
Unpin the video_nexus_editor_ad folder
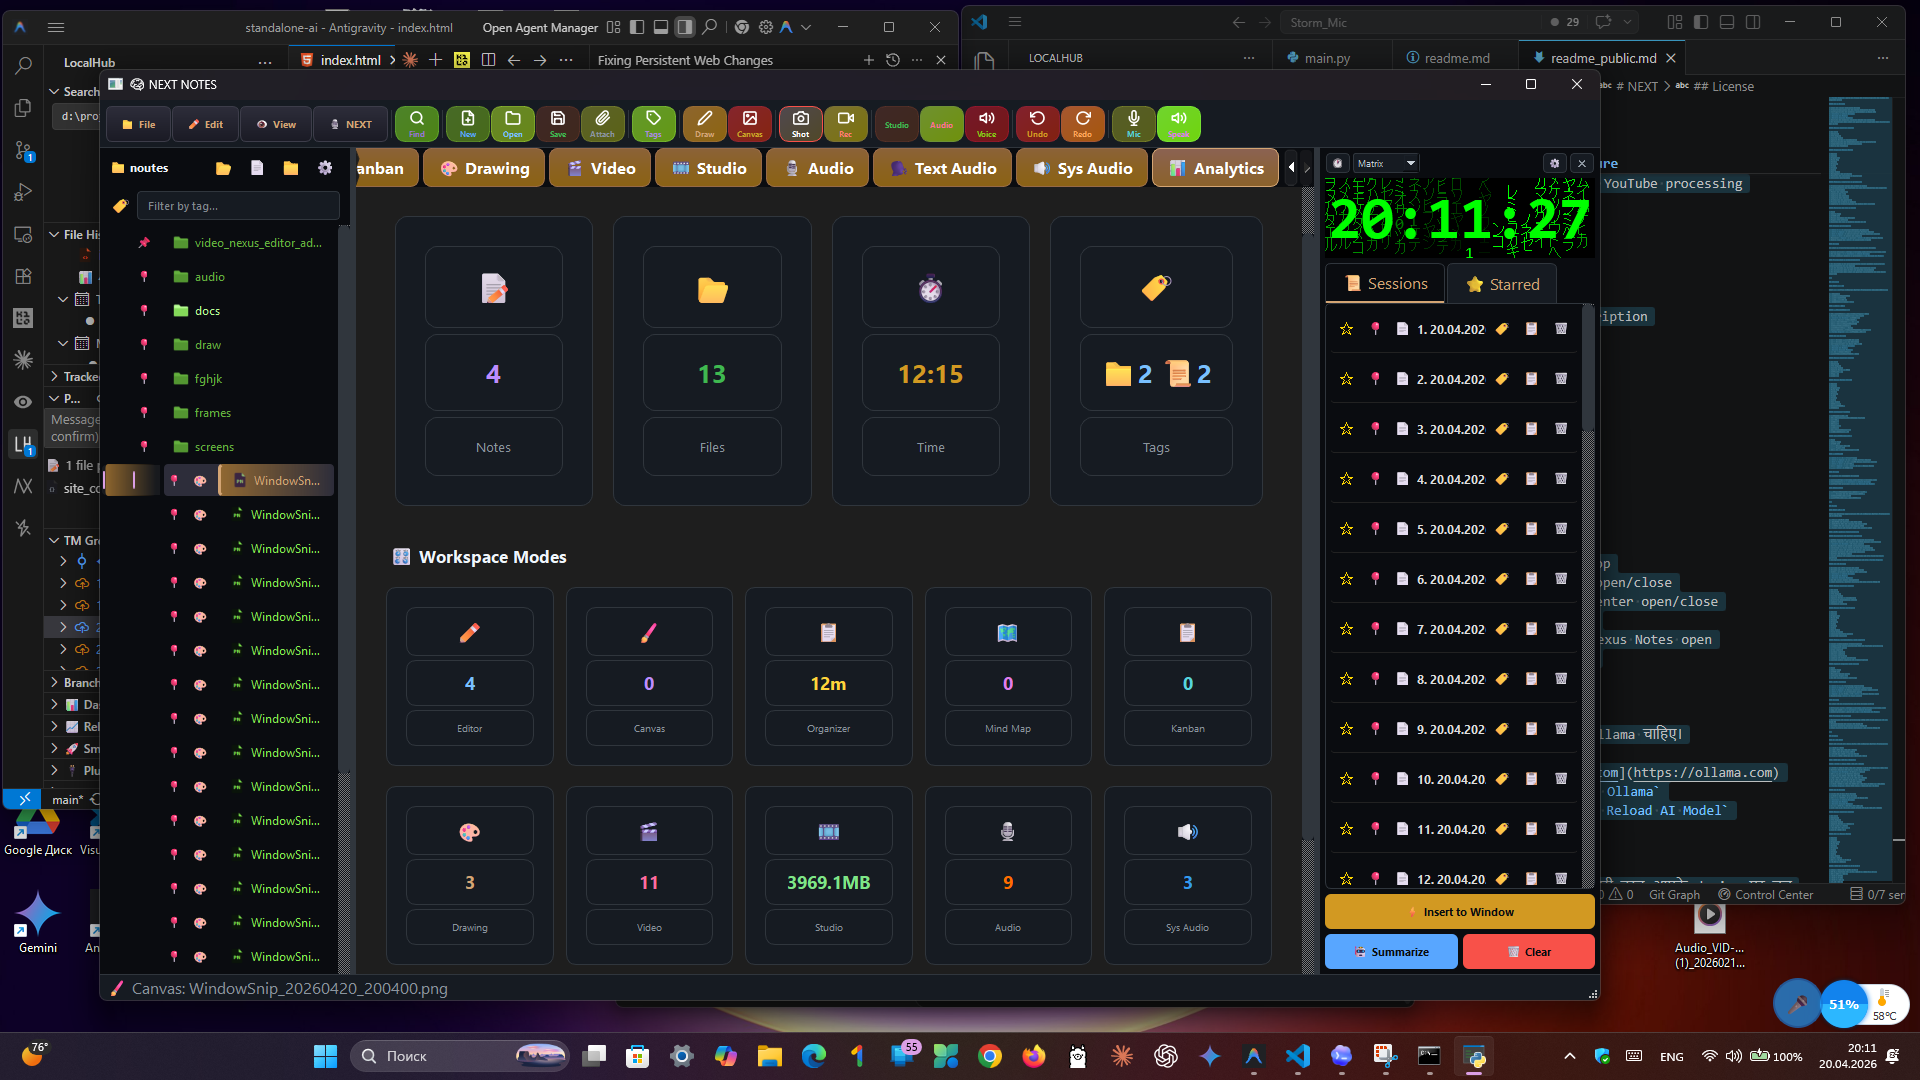[144, 243]
